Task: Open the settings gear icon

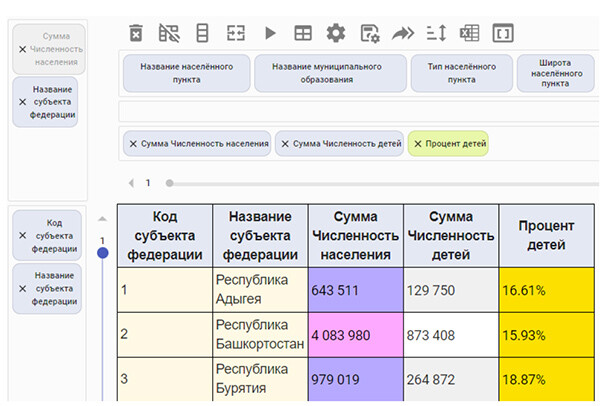Action: pos(335,33)
